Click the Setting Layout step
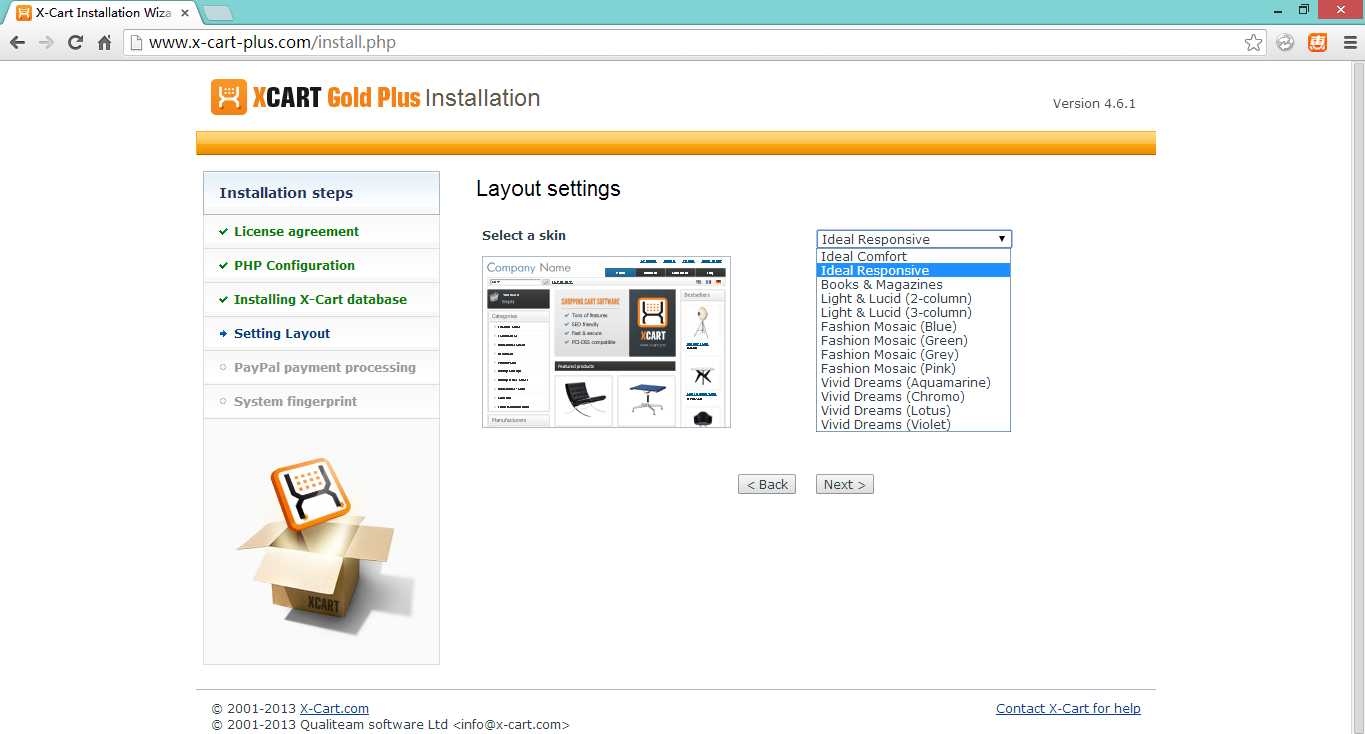Image resolution: width=1365 pixels, height=734 pixels. [x=282, y=333]
